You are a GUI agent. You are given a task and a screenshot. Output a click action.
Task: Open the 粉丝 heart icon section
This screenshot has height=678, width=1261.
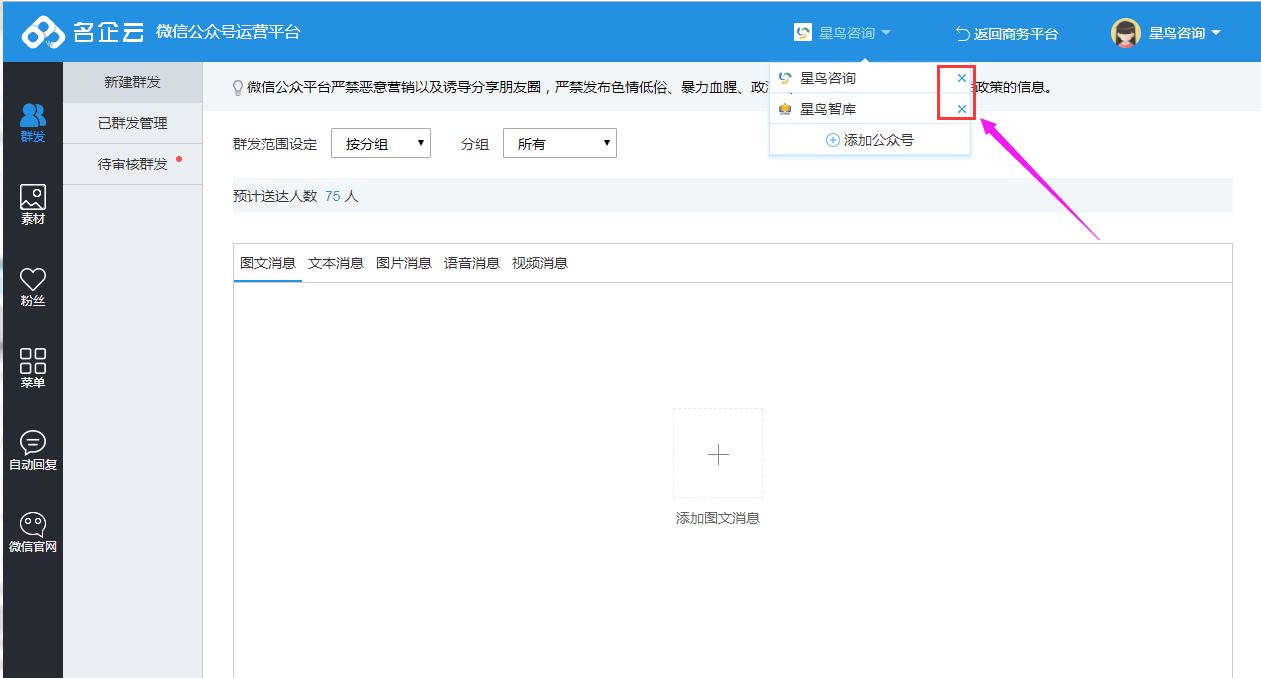point(32,286)
